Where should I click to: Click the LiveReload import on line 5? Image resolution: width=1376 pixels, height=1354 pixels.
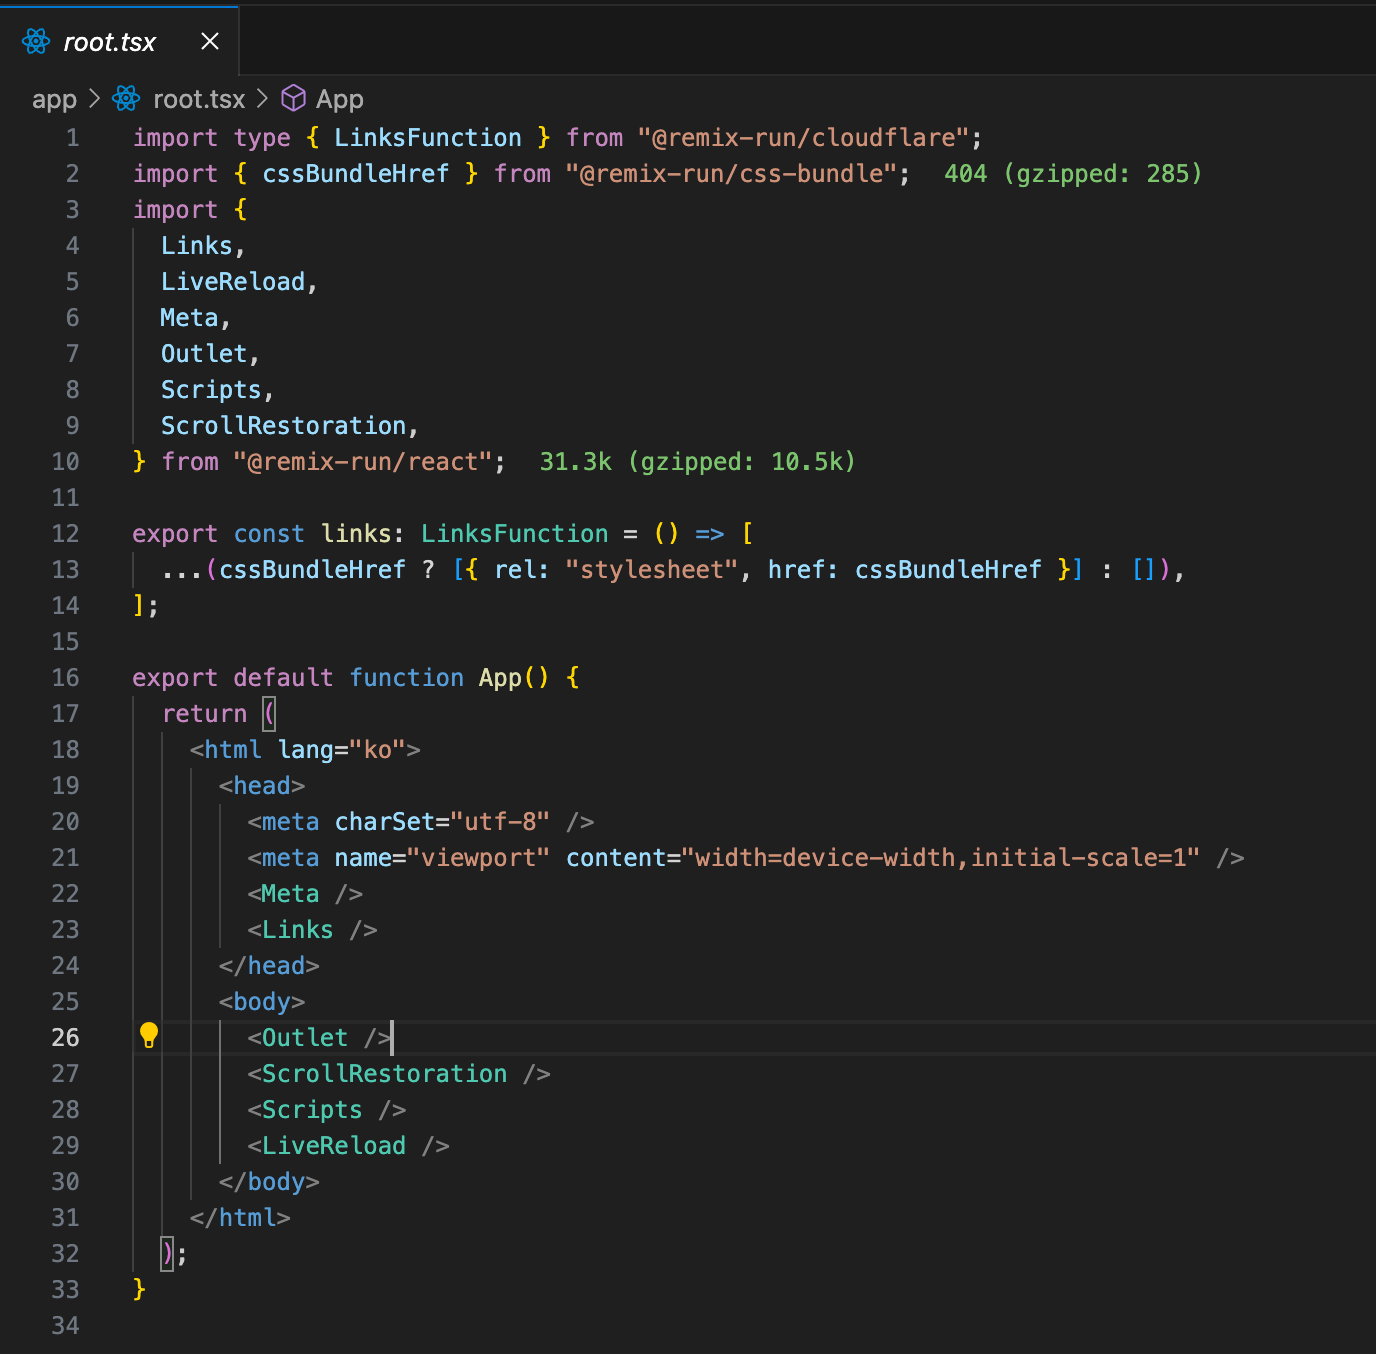[x=233, y=282]
